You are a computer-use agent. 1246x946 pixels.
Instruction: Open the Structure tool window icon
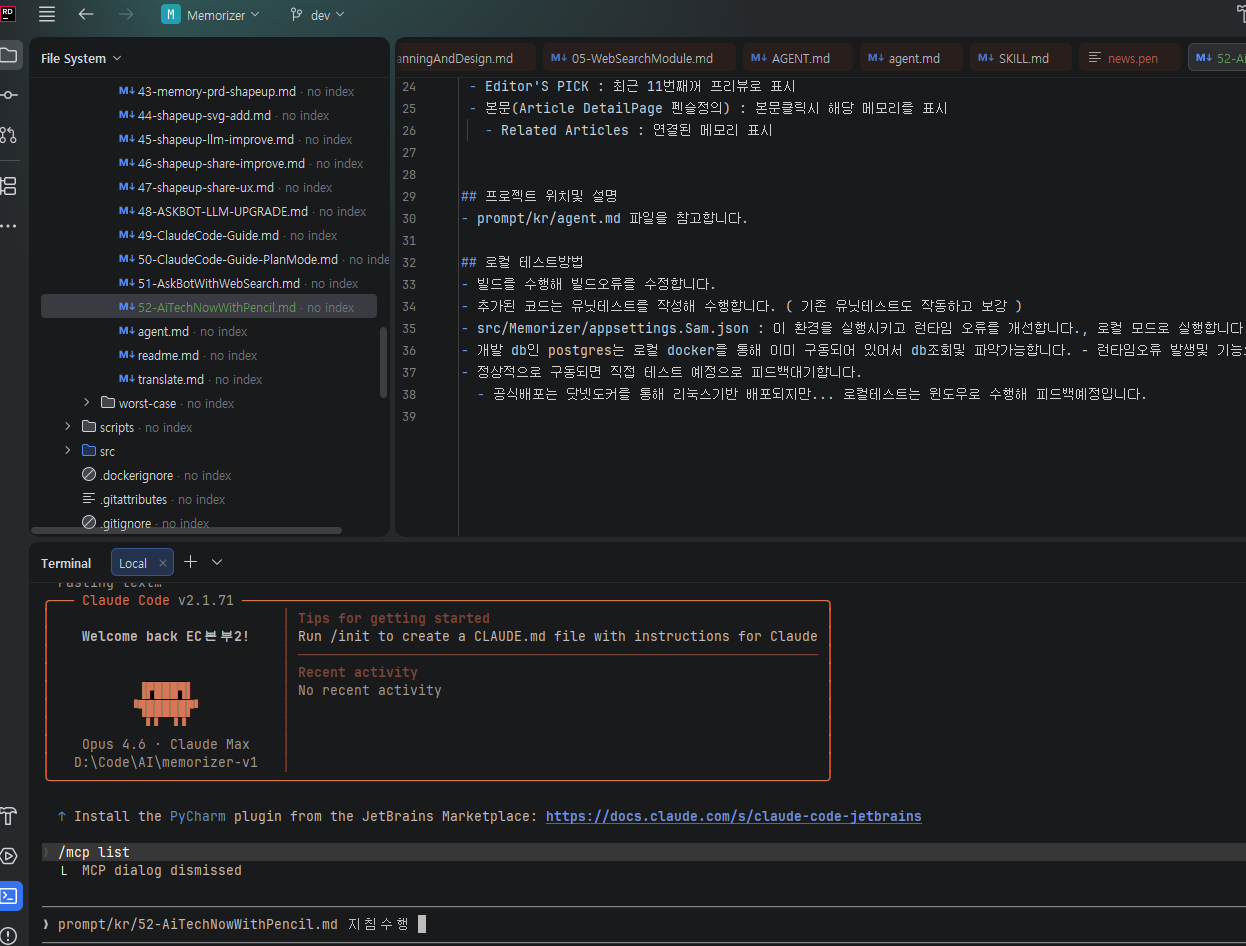click(x=9, y=186)
